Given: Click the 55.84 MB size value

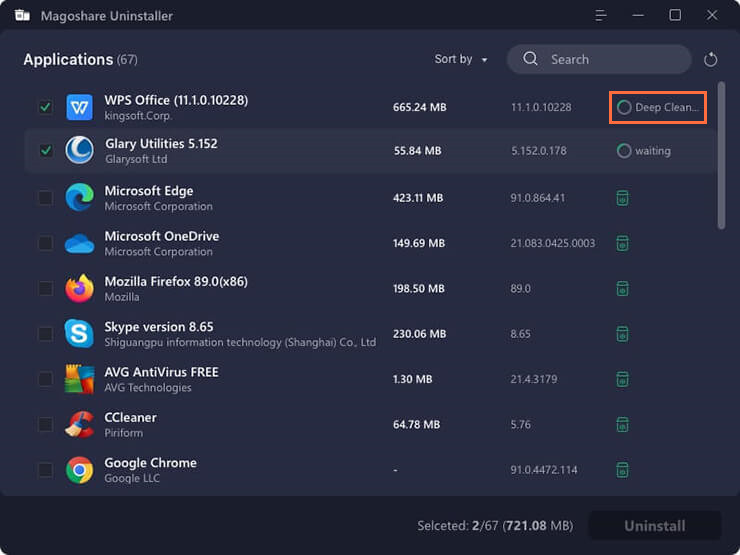Looking at the screenshot, I should pyautogui.click(x=418, y=151).
